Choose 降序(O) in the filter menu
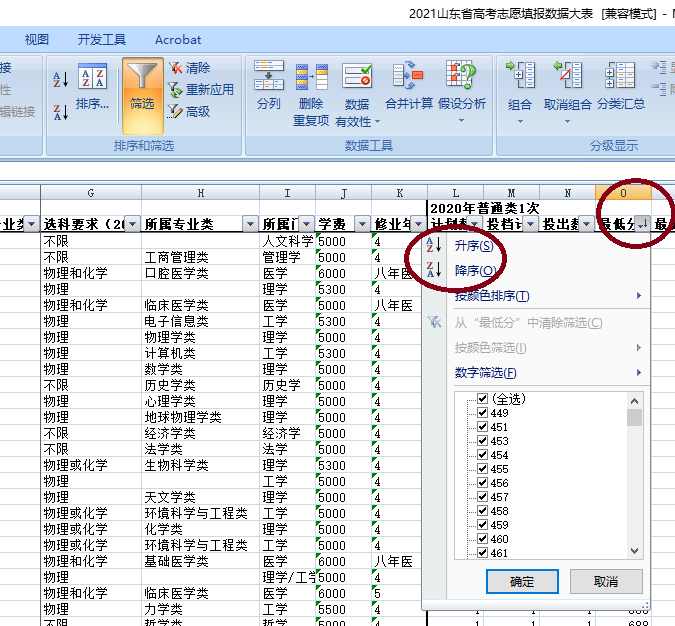The width and height of the screenshot is (675, 626). pos(475,270)
